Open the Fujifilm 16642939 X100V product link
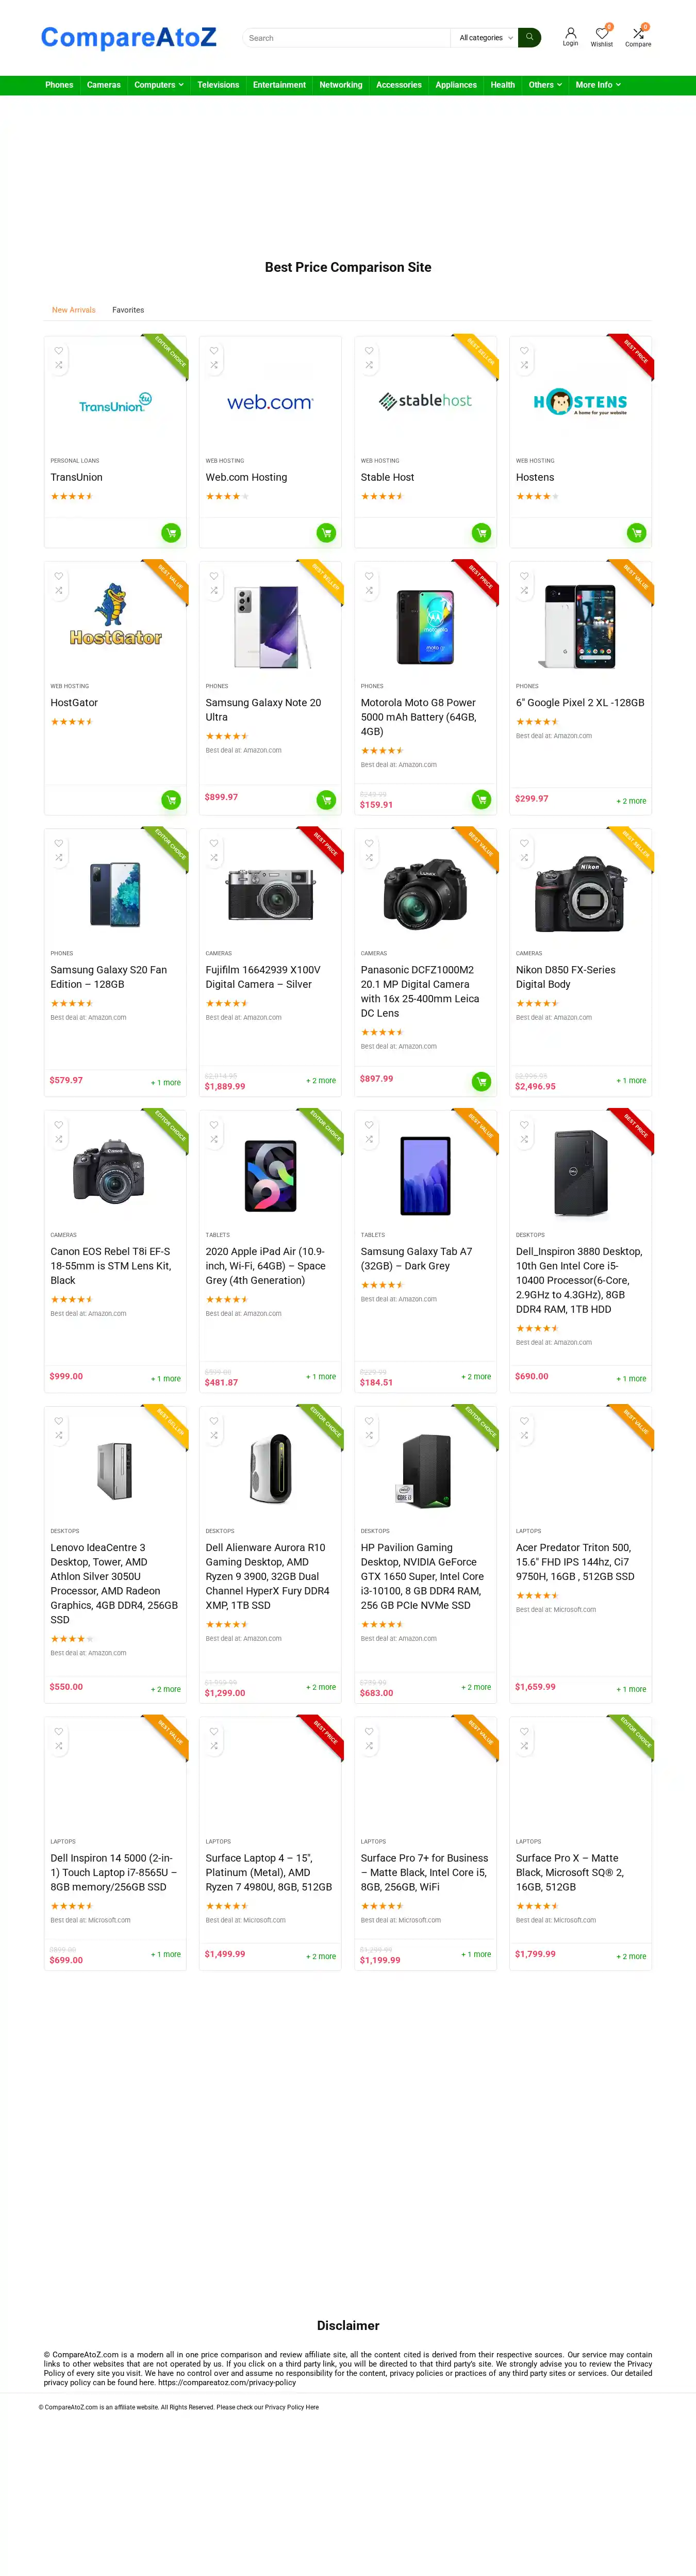 click(262, 977)
